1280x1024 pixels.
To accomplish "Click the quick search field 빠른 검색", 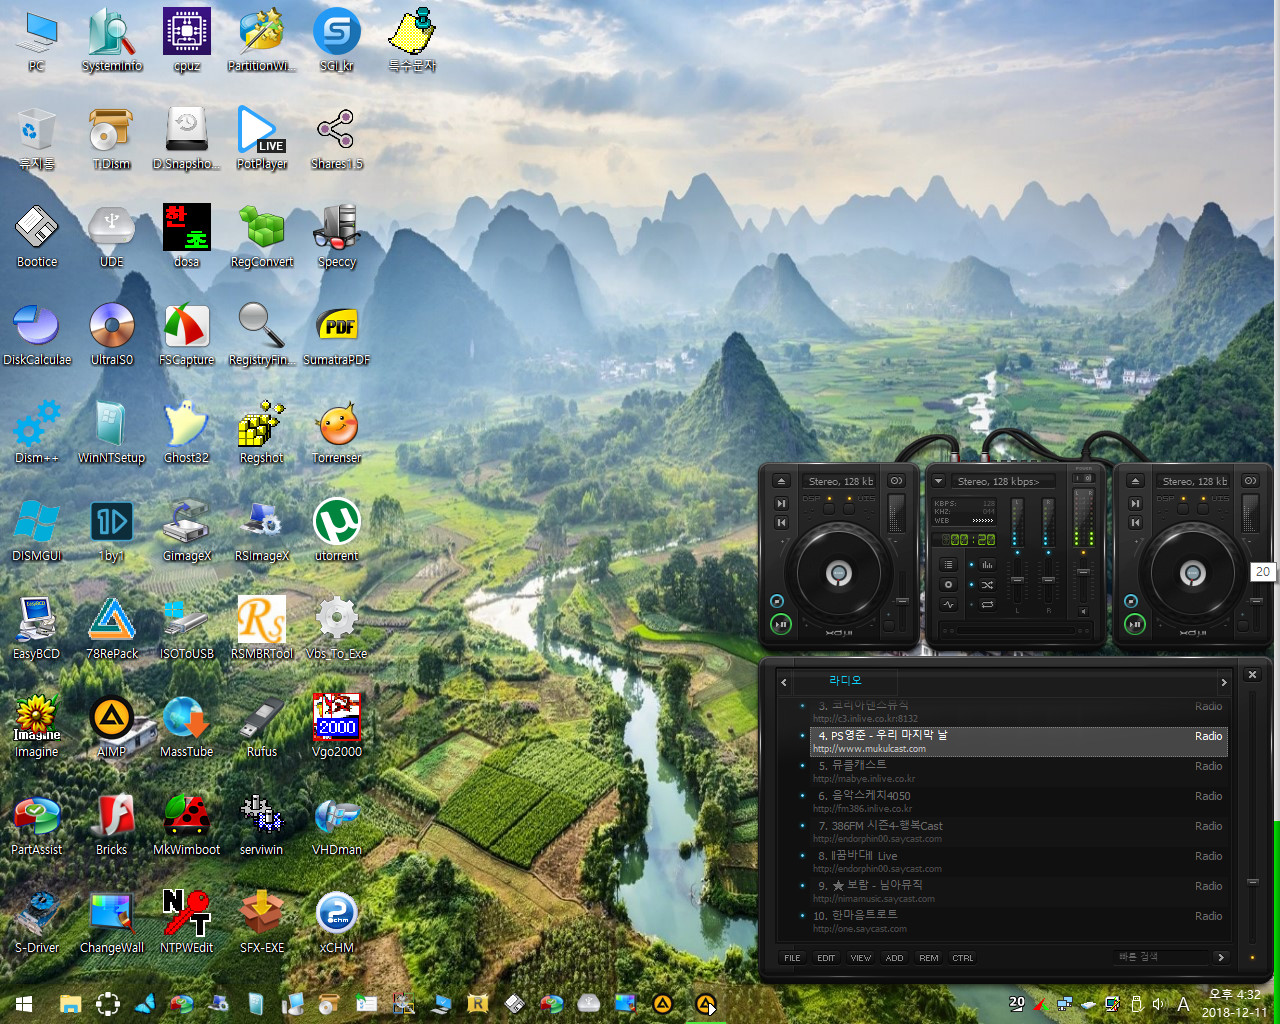I will [1160, 957].
